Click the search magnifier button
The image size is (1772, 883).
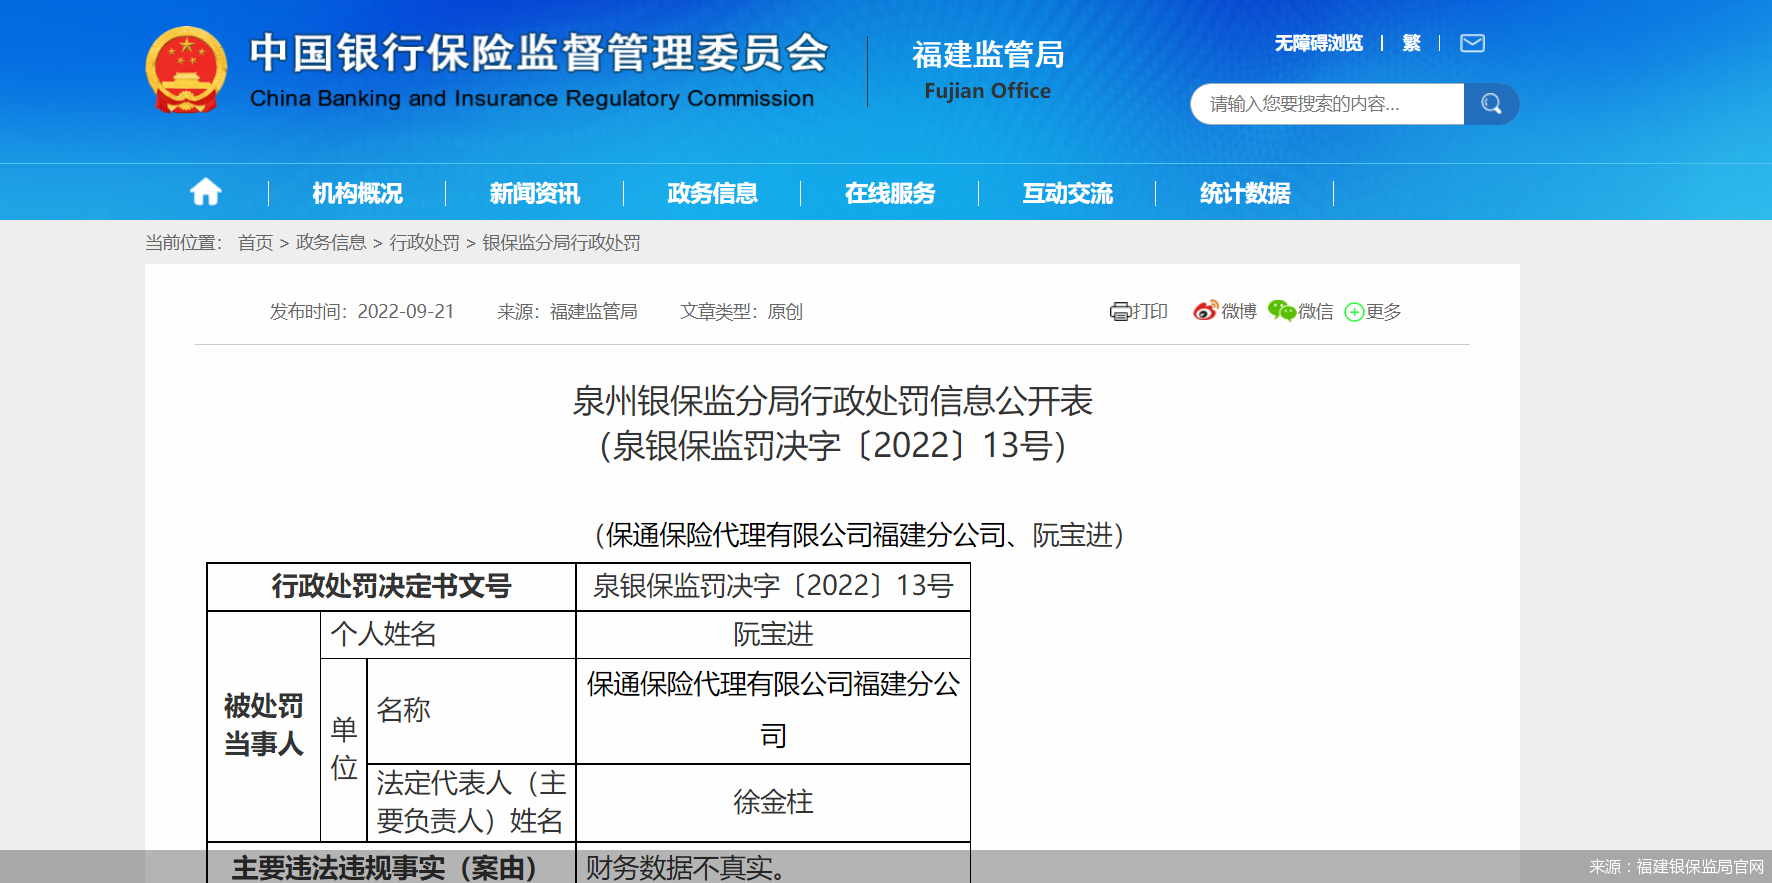pyautogui.click(x=1491, y=104)
